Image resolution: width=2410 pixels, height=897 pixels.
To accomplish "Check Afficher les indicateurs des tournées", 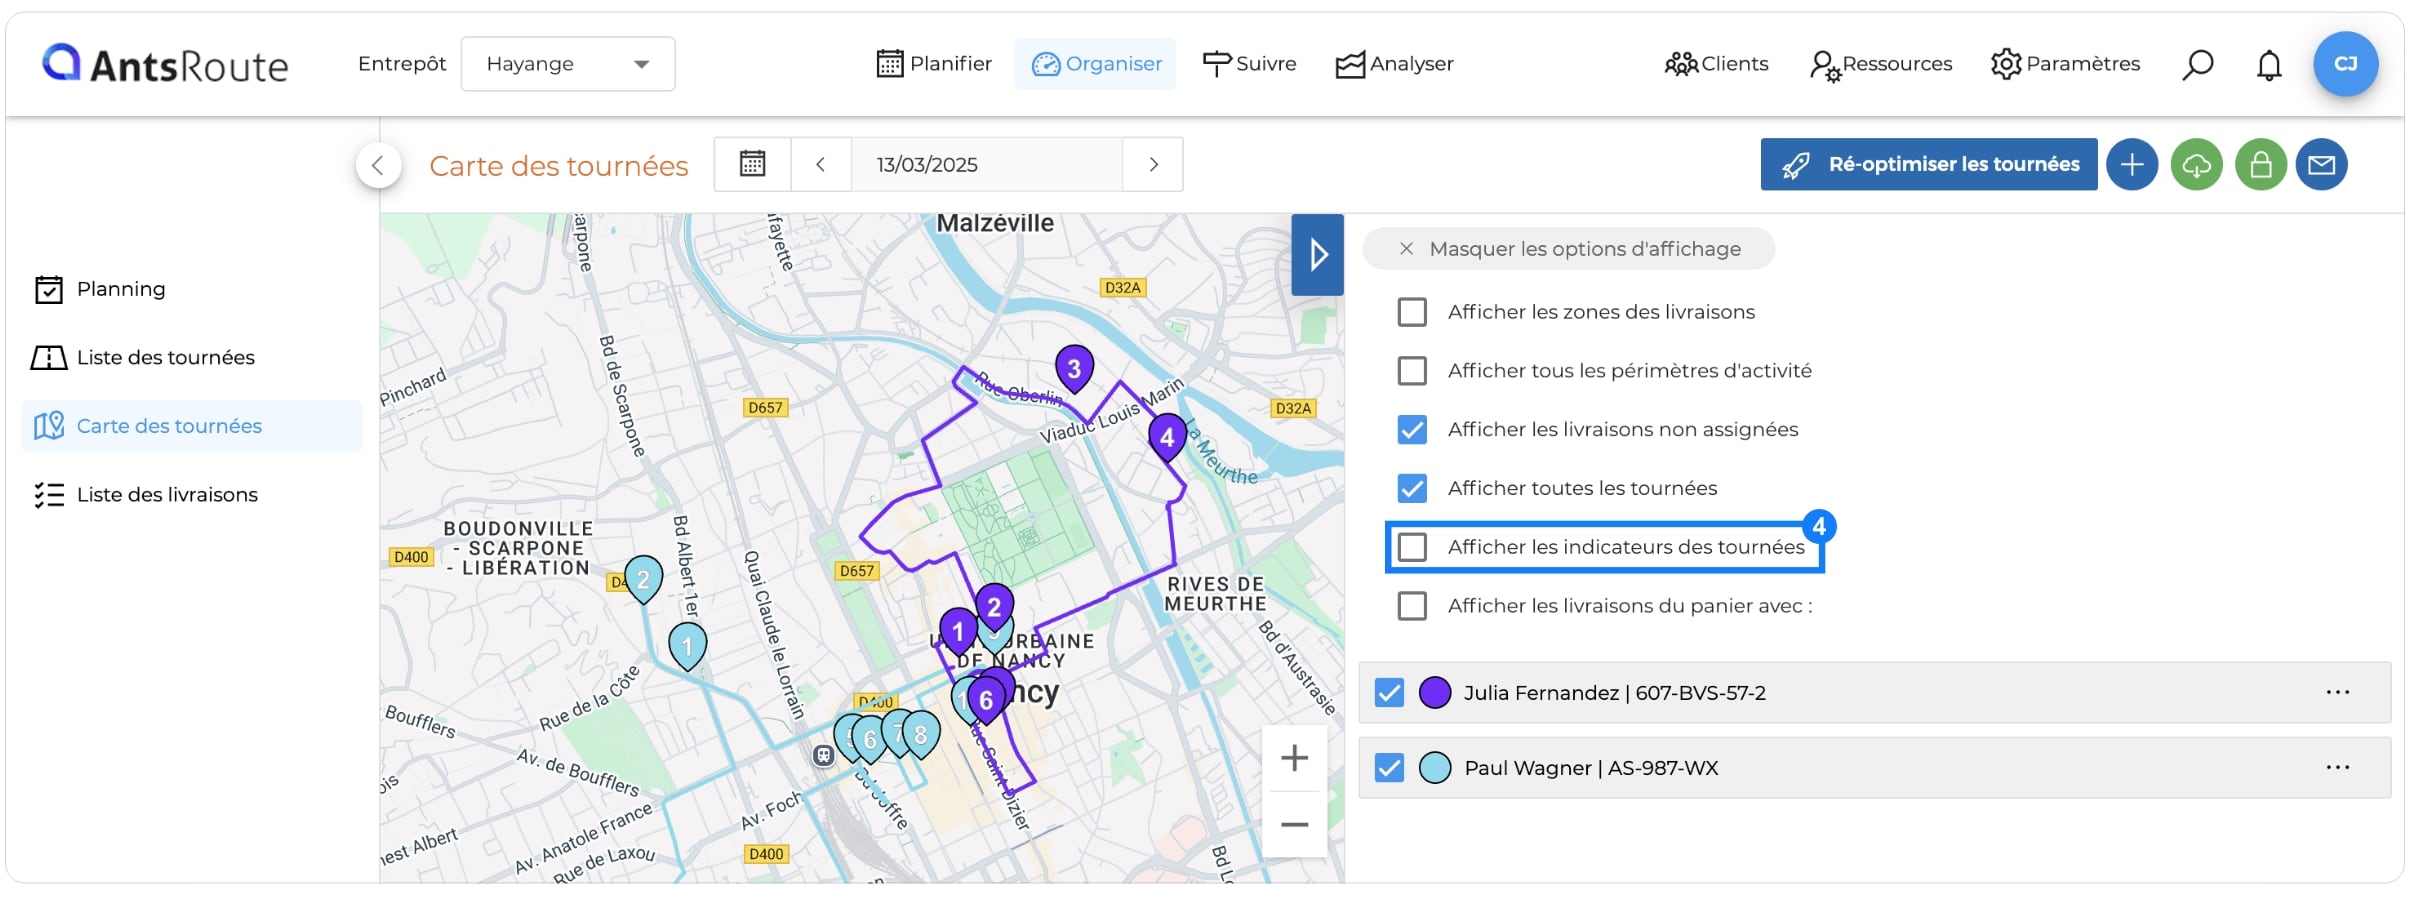I will point(1412,547).
